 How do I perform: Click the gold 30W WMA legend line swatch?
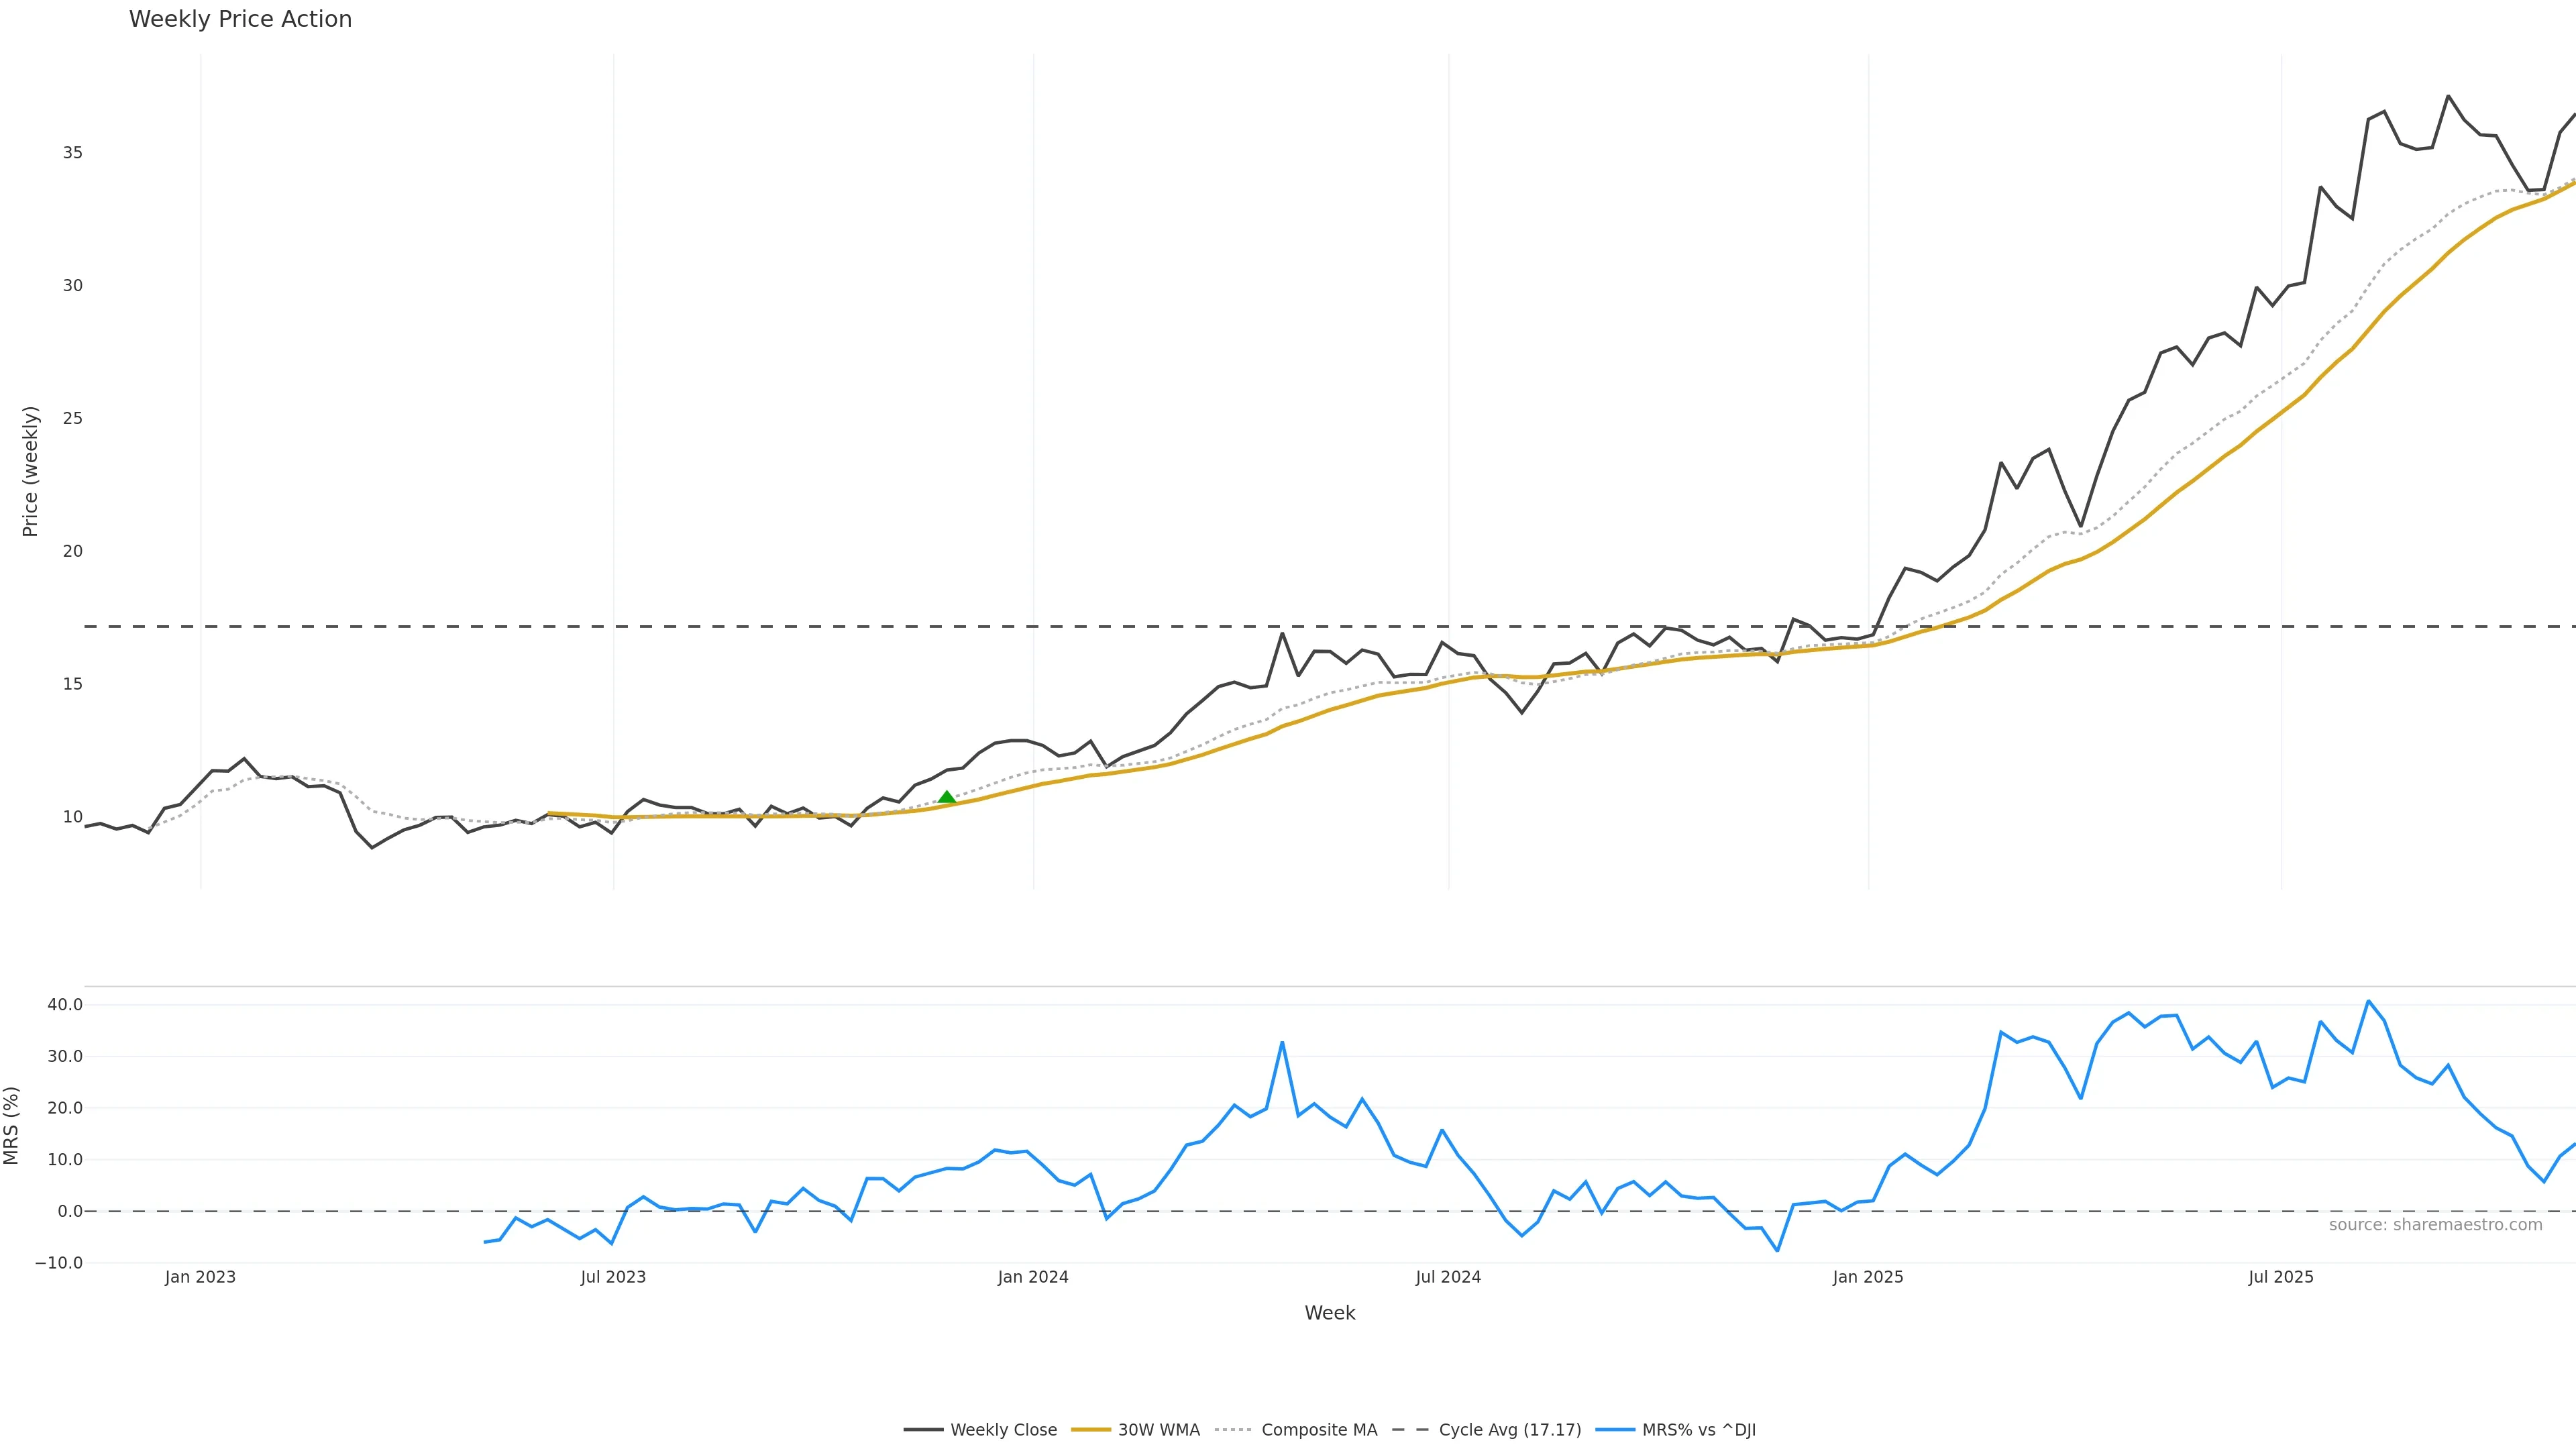coord(1090,1430)
